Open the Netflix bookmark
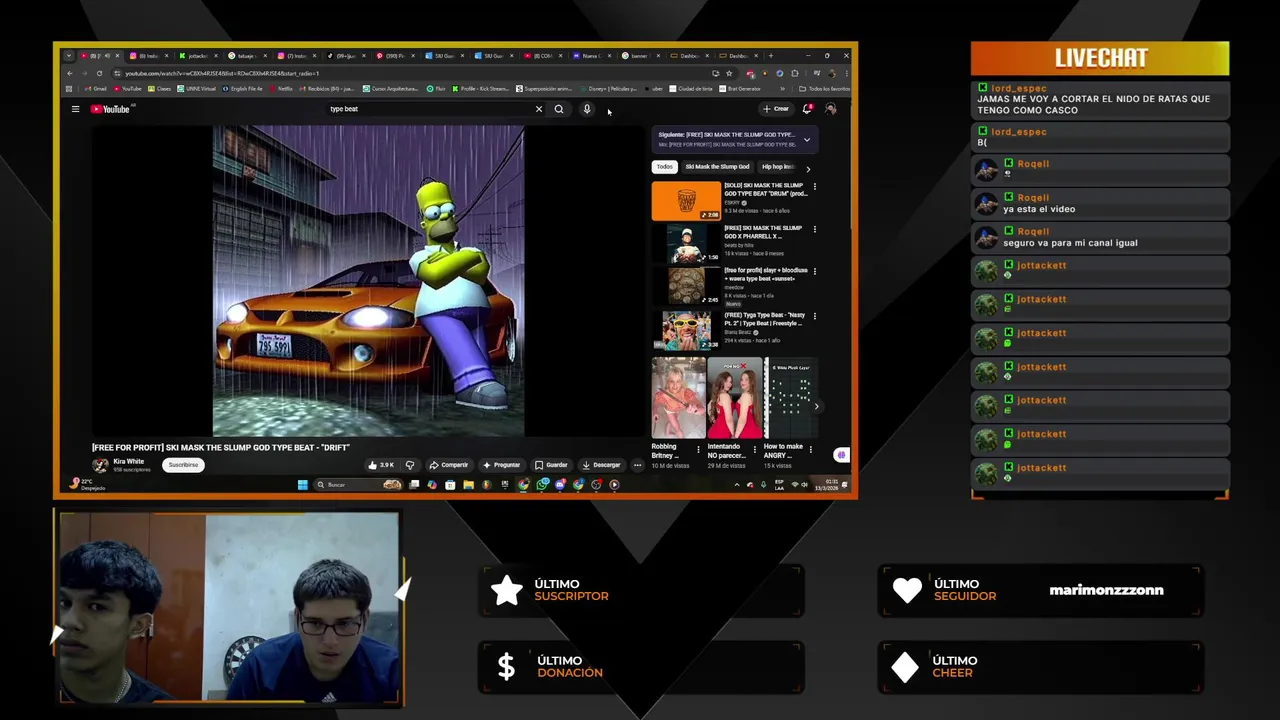 tap(281, 89)
